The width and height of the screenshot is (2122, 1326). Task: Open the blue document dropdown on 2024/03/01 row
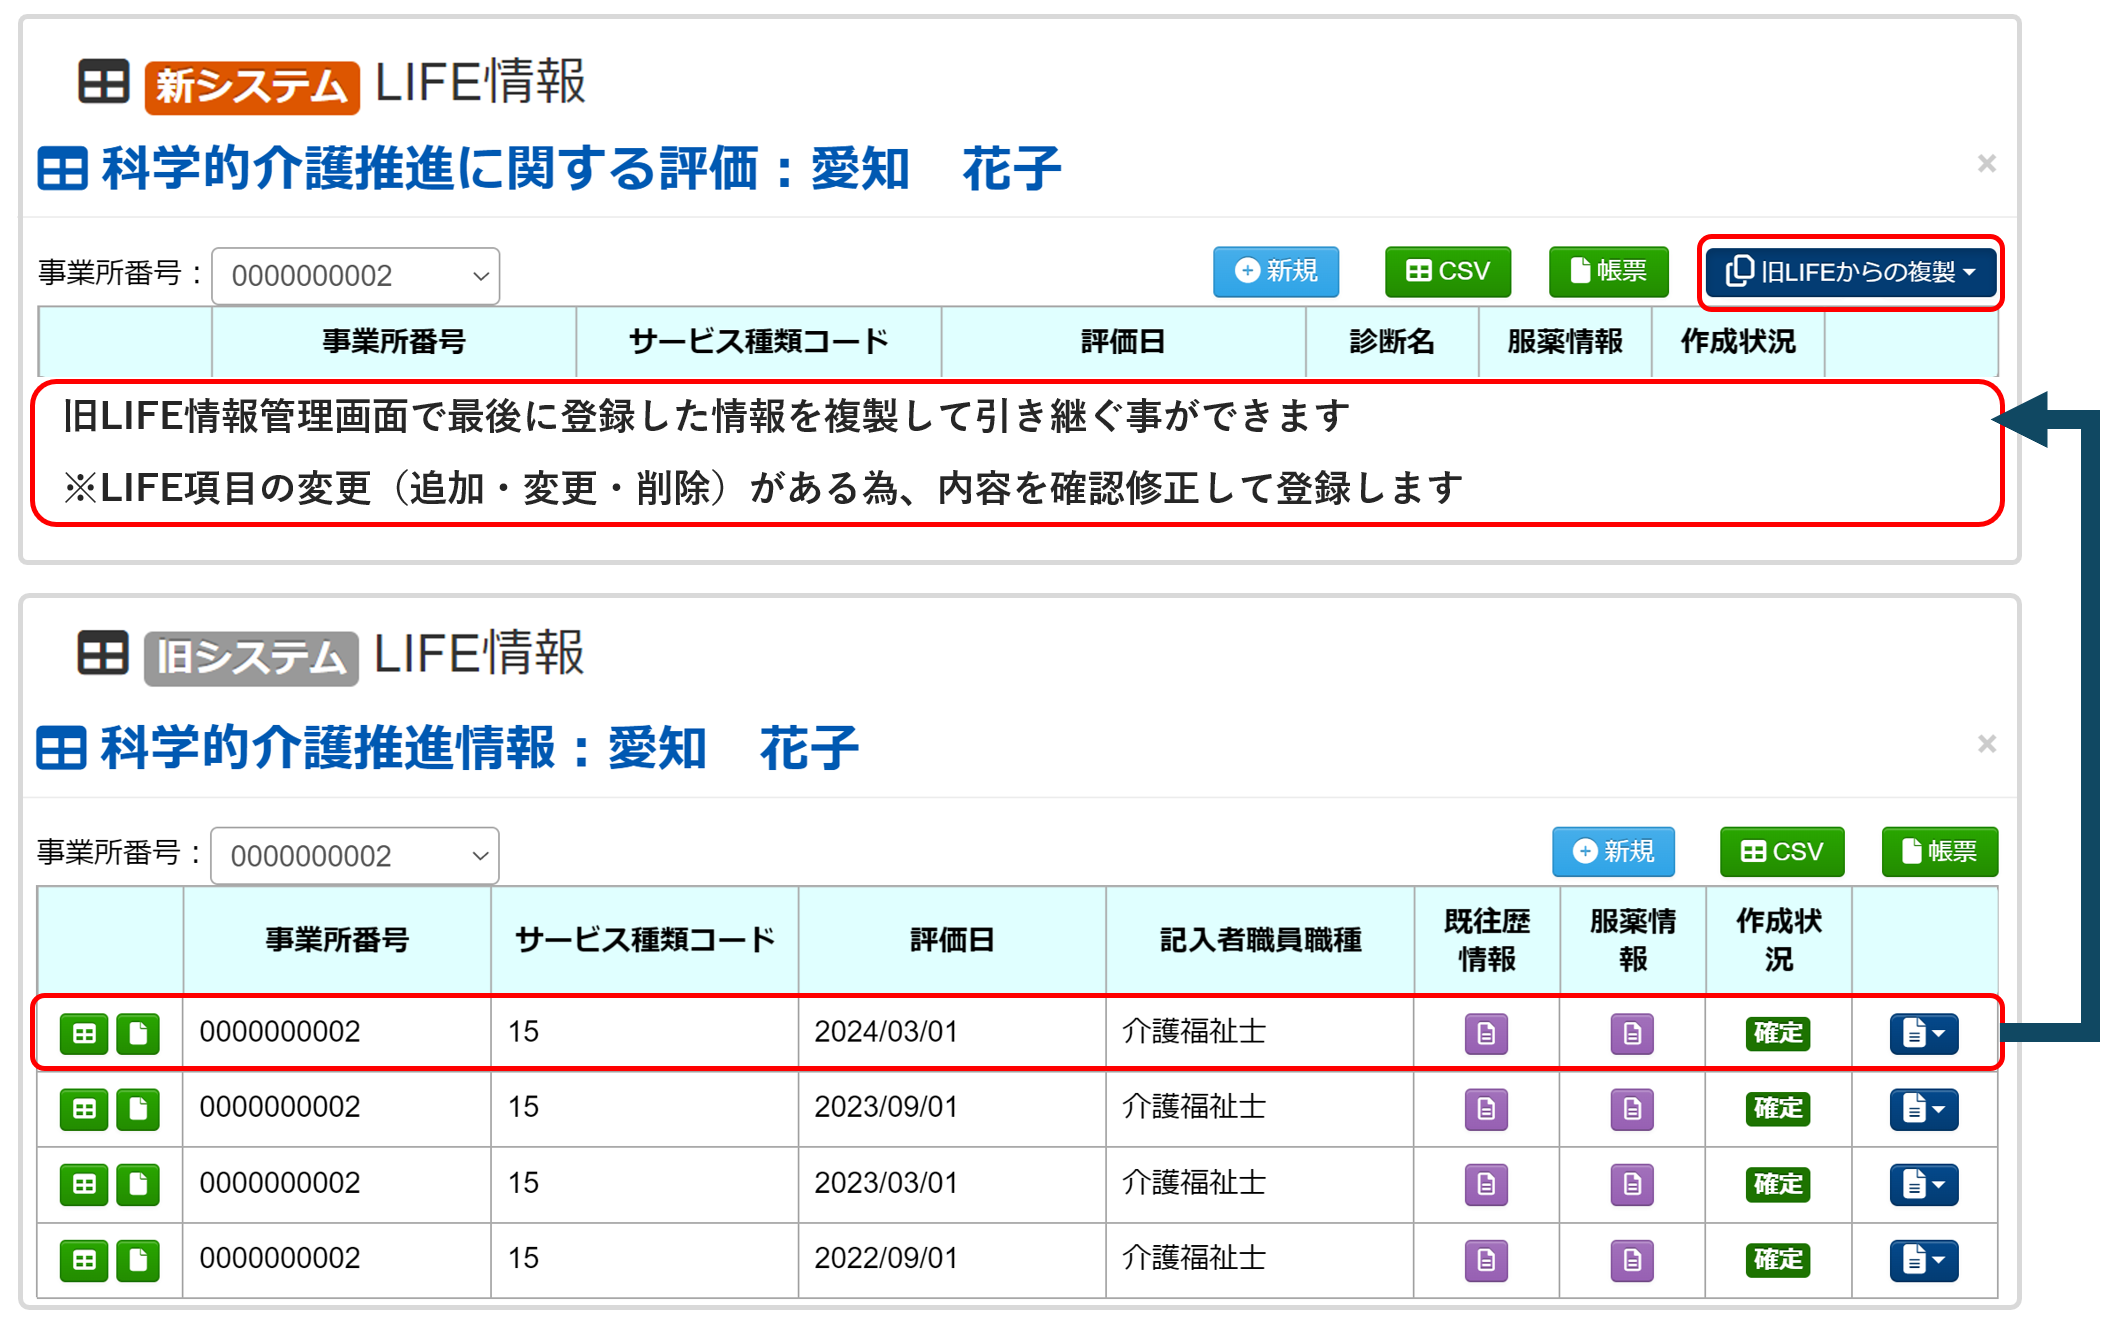pos(1922,1033)
